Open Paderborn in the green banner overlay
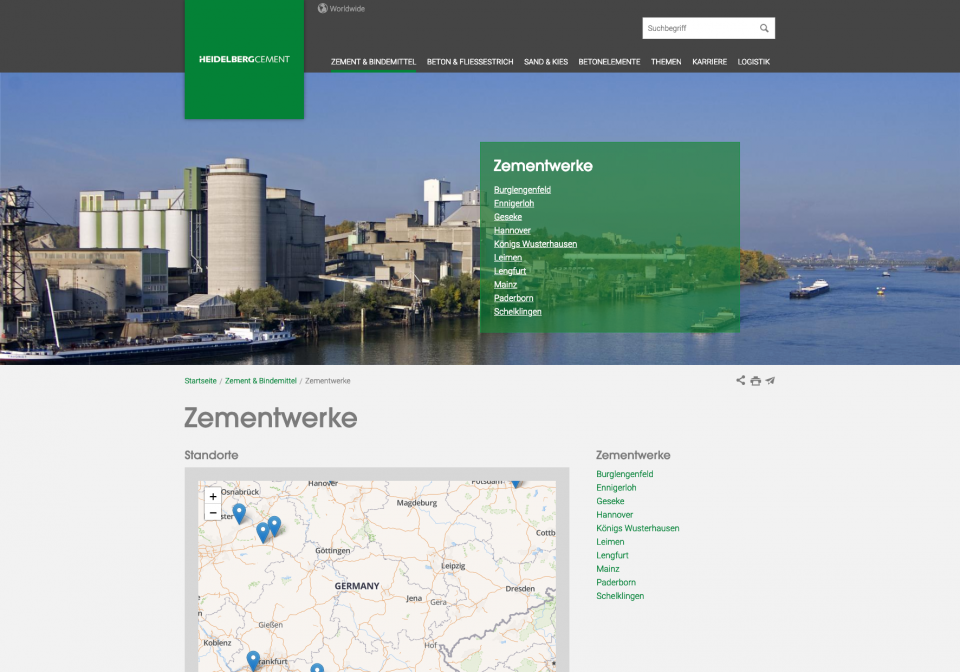The height and width of the screenshot is (672, 960). [x=514, y=298]
